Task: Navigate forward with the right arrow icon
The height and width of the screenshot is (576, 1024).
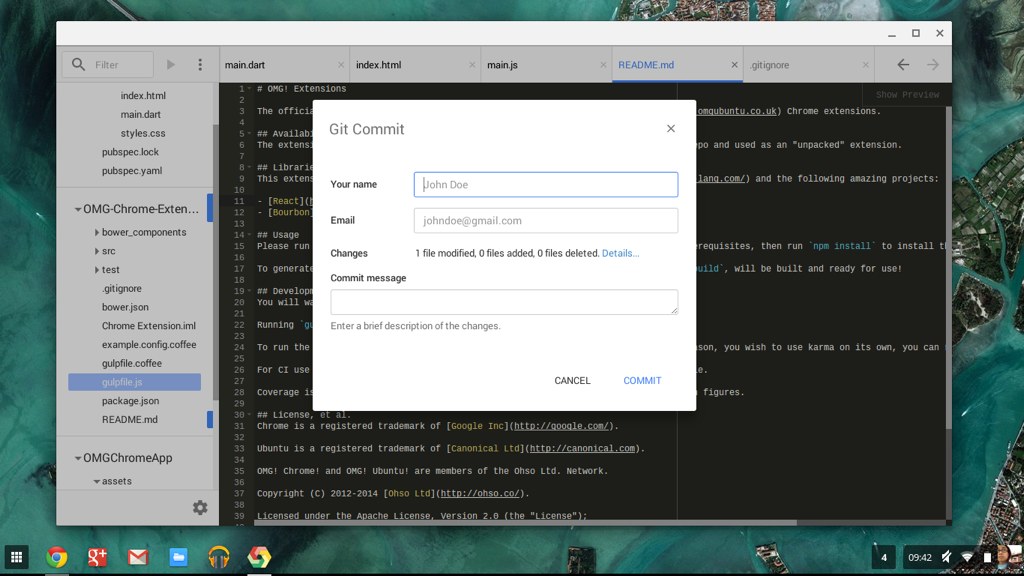Action: pos(933,65)
